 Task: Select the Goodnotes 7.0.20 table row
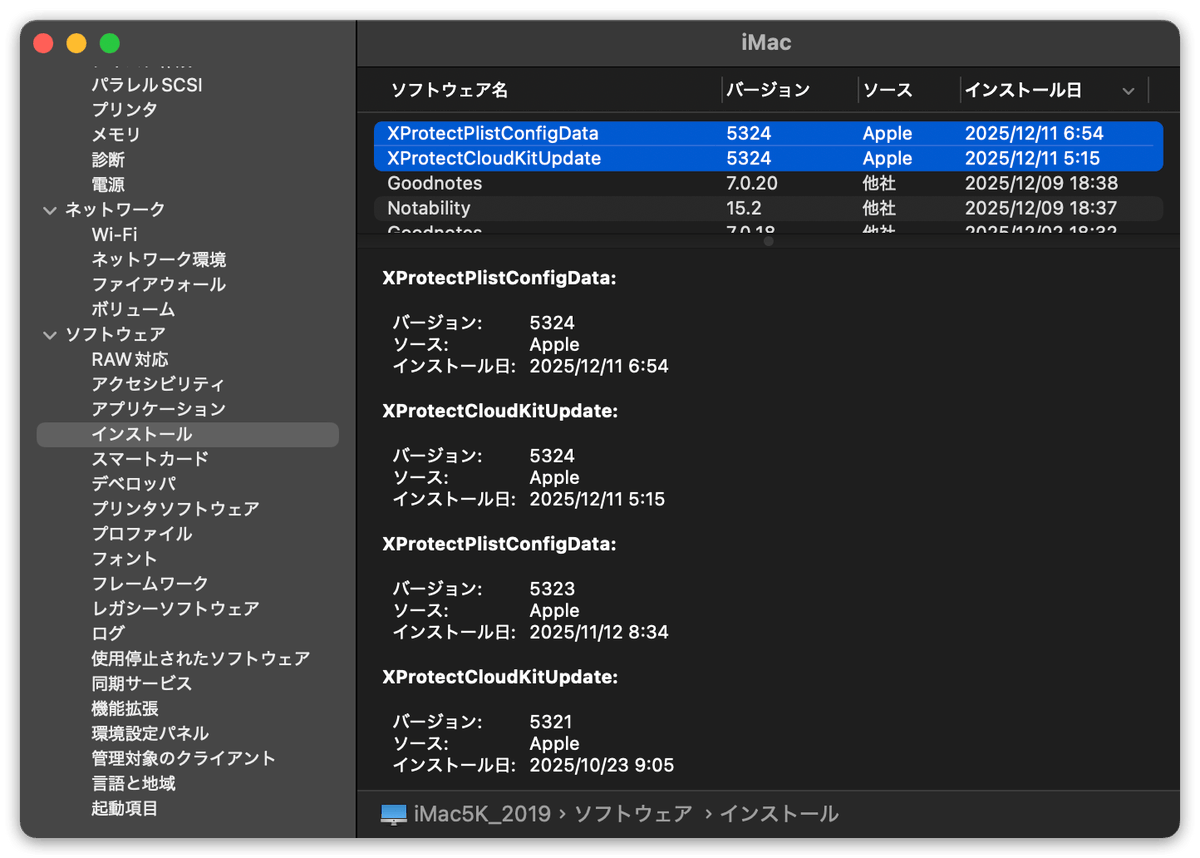coord(767,183)
